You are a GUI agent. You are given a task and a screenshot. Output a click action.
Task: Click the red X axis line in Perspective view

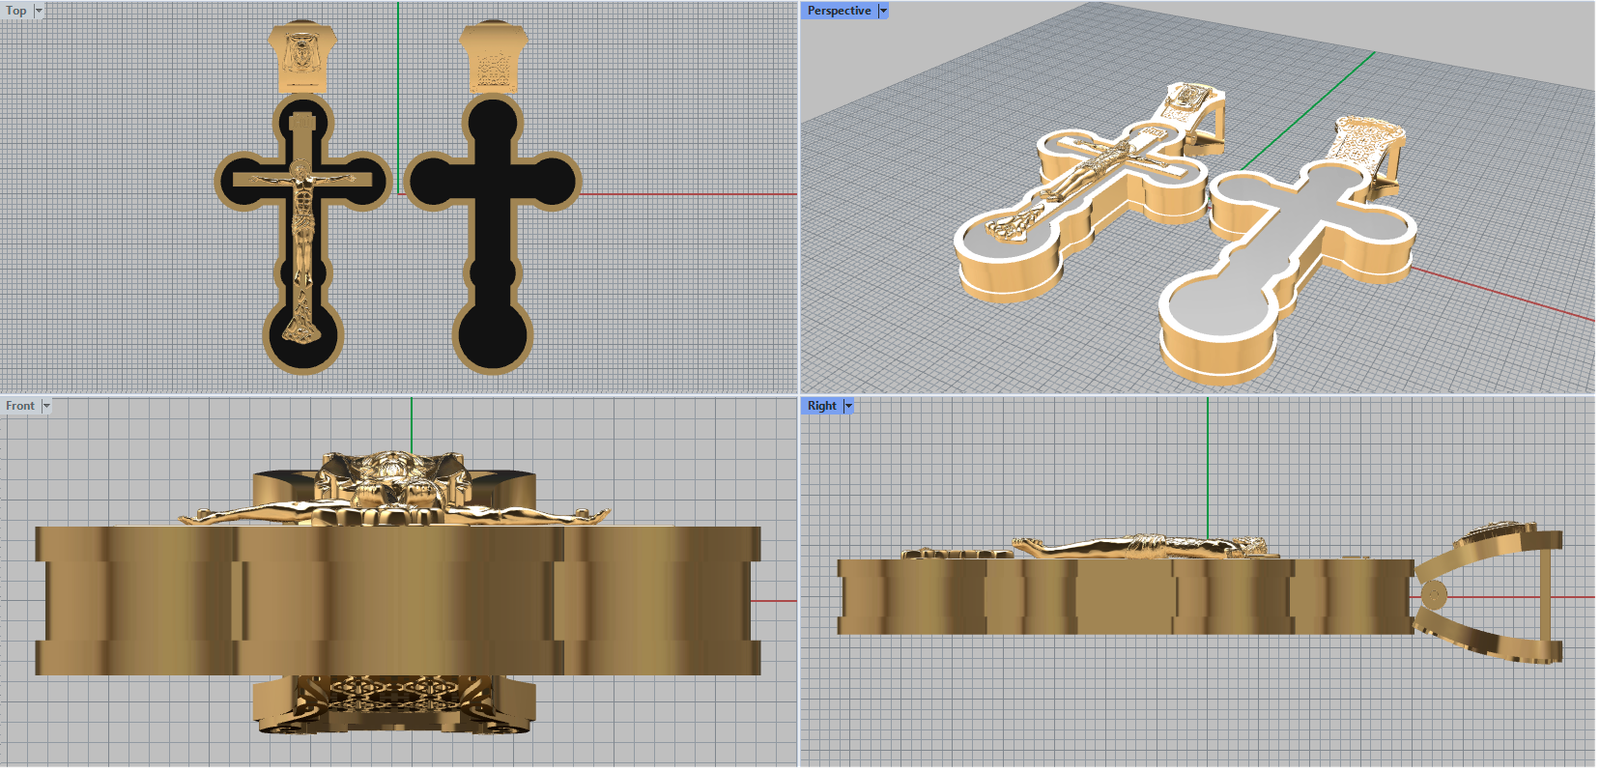coord(1500,295)
